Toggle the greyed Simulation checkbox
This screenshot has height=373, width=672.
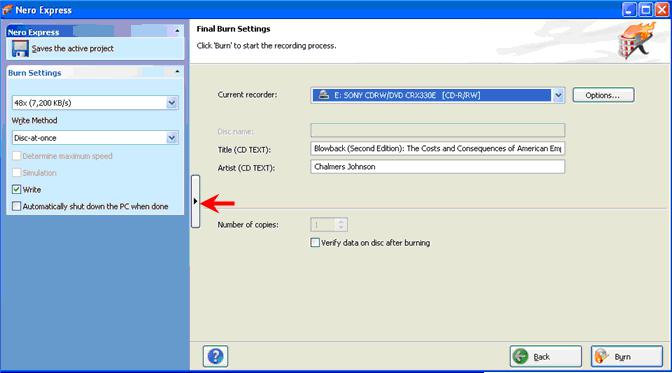[16, 173]
